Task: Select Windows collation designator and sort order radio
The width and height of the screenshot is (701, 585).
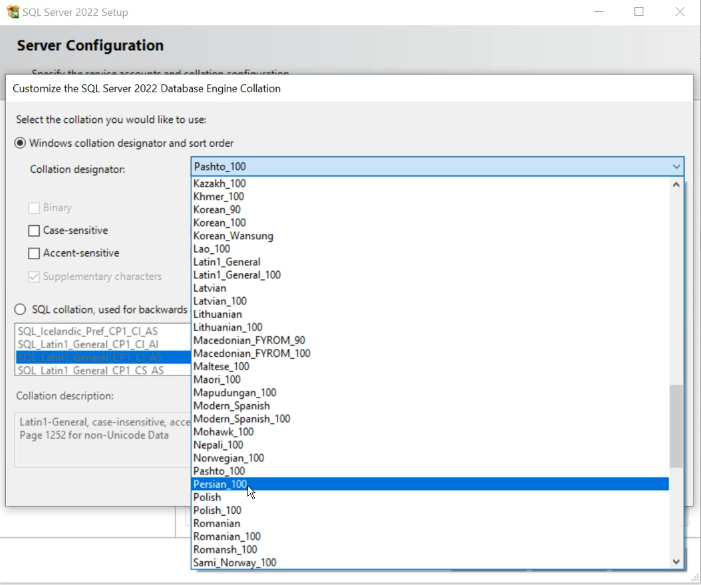Action: click(x=20, y=143)
